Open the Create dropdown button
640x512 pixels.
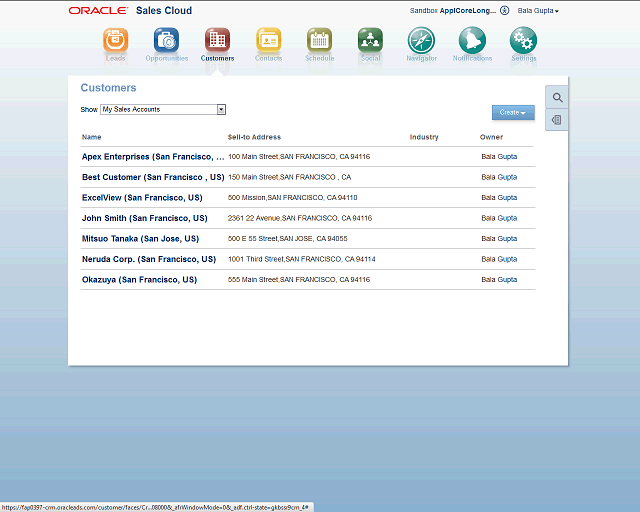(513, 112)
